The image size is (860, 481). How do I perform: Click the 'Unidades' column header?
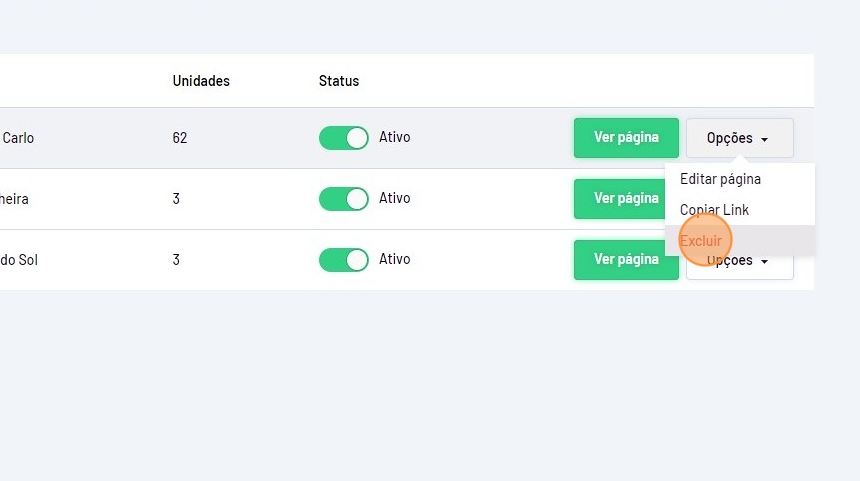(x=201, y=81)
